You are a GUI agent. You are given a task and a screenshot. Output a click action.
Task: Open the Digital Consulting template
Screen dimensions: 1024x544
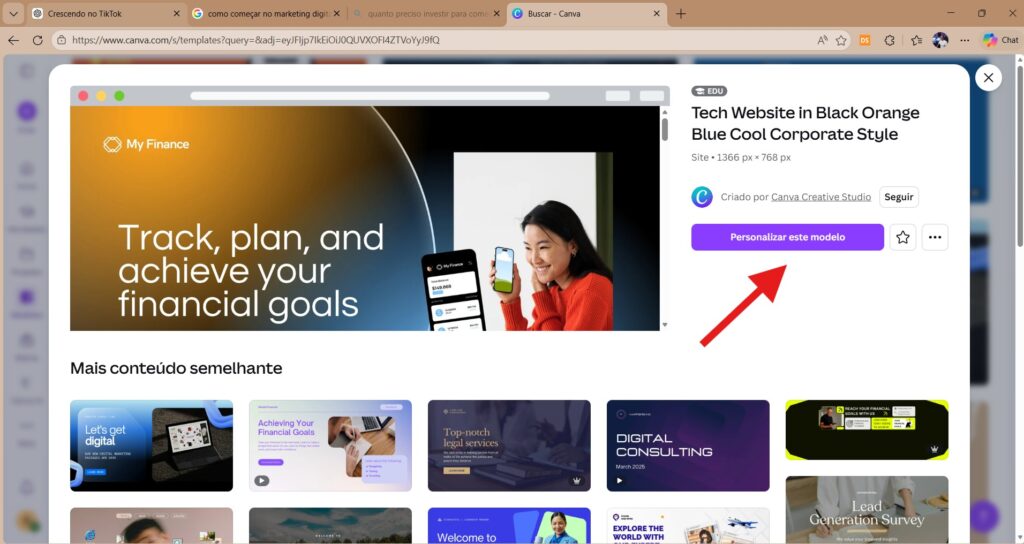688,445
